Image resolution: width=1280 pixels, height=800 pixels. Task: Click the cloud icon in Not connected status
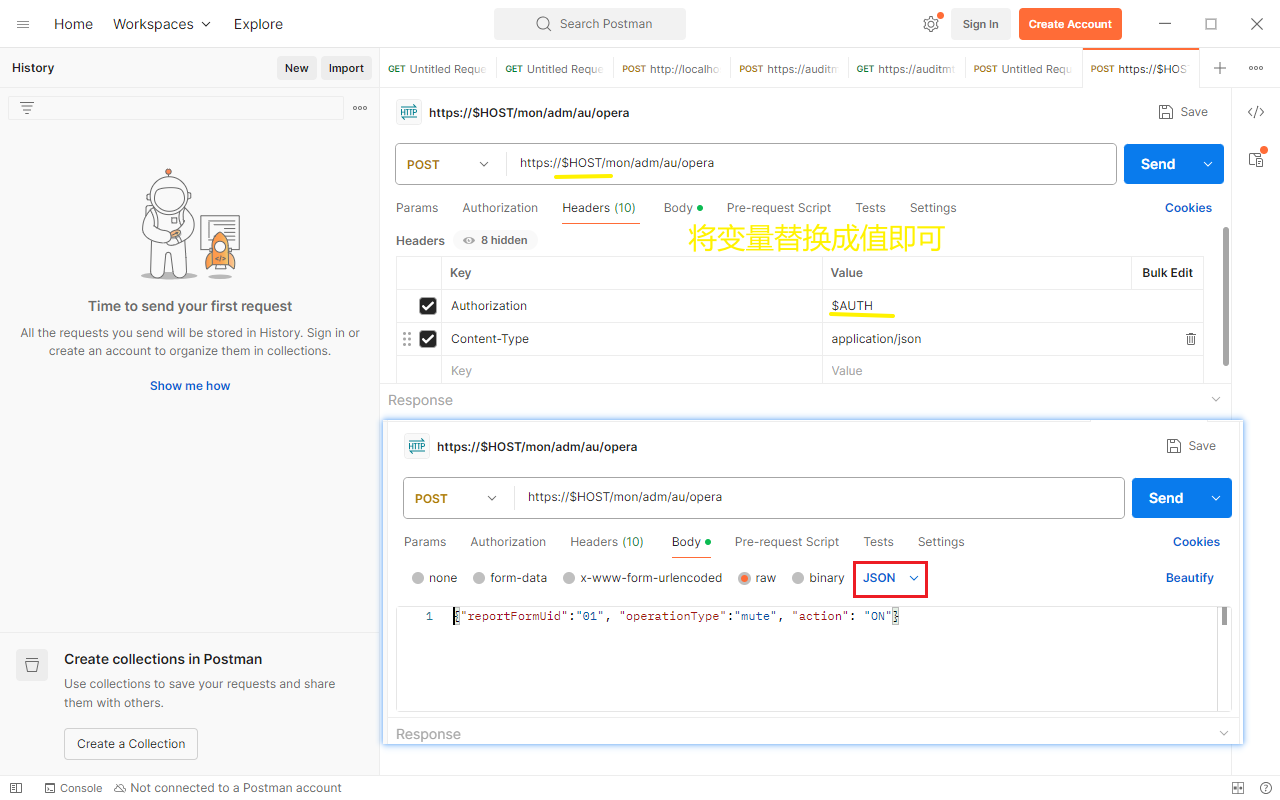(x=120, y=788)
